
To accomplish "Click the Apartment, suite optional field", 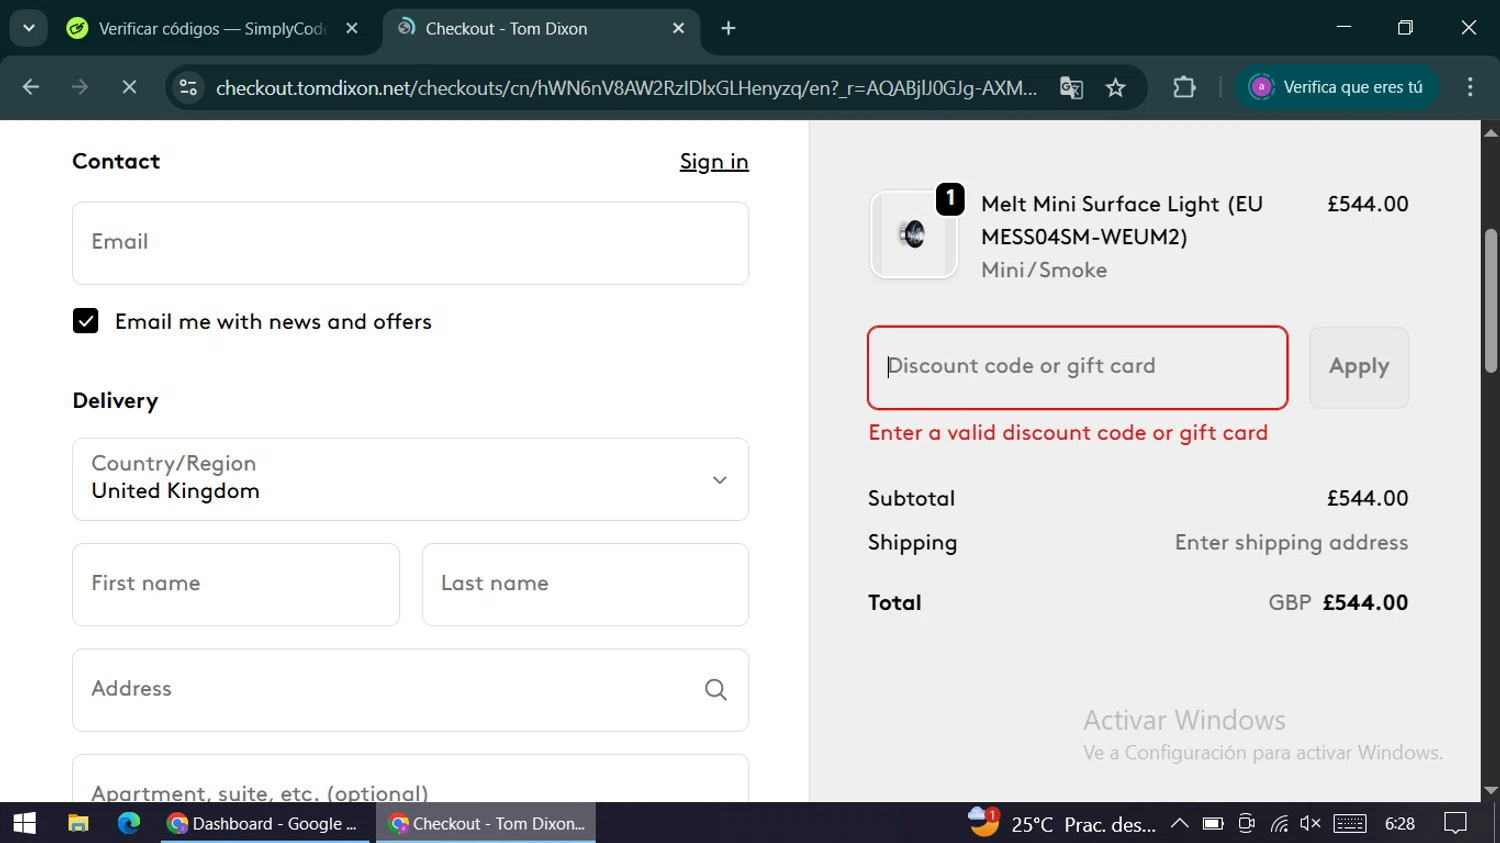I will [410, 780].
